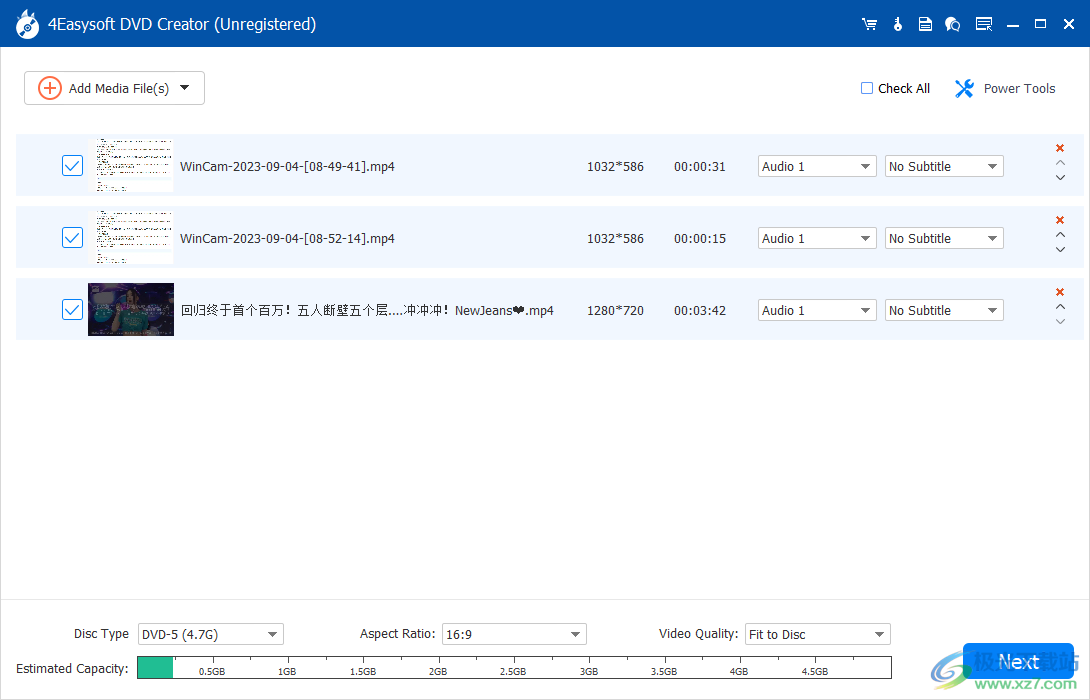Open the title bar menu icon

[x=984, y=23]
